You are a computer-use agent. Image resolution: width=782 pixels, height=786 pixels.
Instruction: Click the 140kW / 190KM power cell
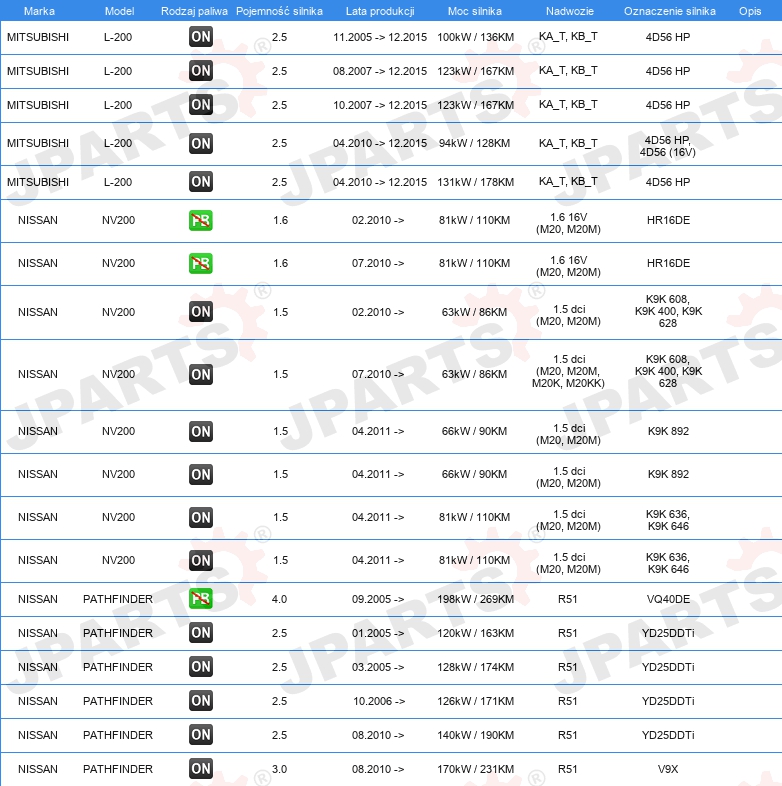coord(475,735)
